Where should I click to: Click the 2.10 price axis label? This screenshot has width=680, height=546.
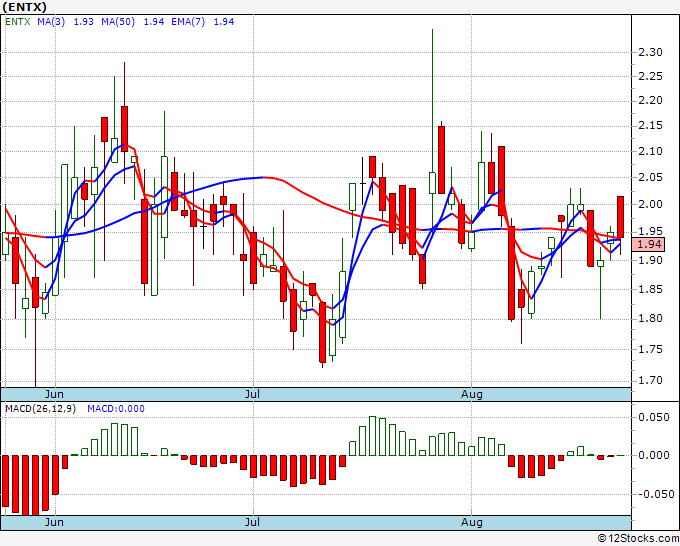click(651, 151)
